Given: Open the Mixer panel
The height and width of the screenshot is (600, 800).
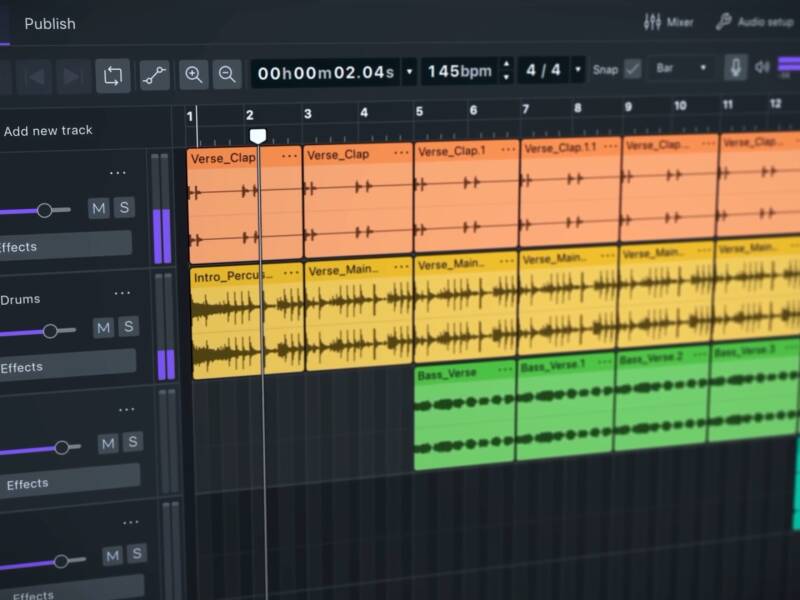Looking at the screenshot, I should [668, 22].
